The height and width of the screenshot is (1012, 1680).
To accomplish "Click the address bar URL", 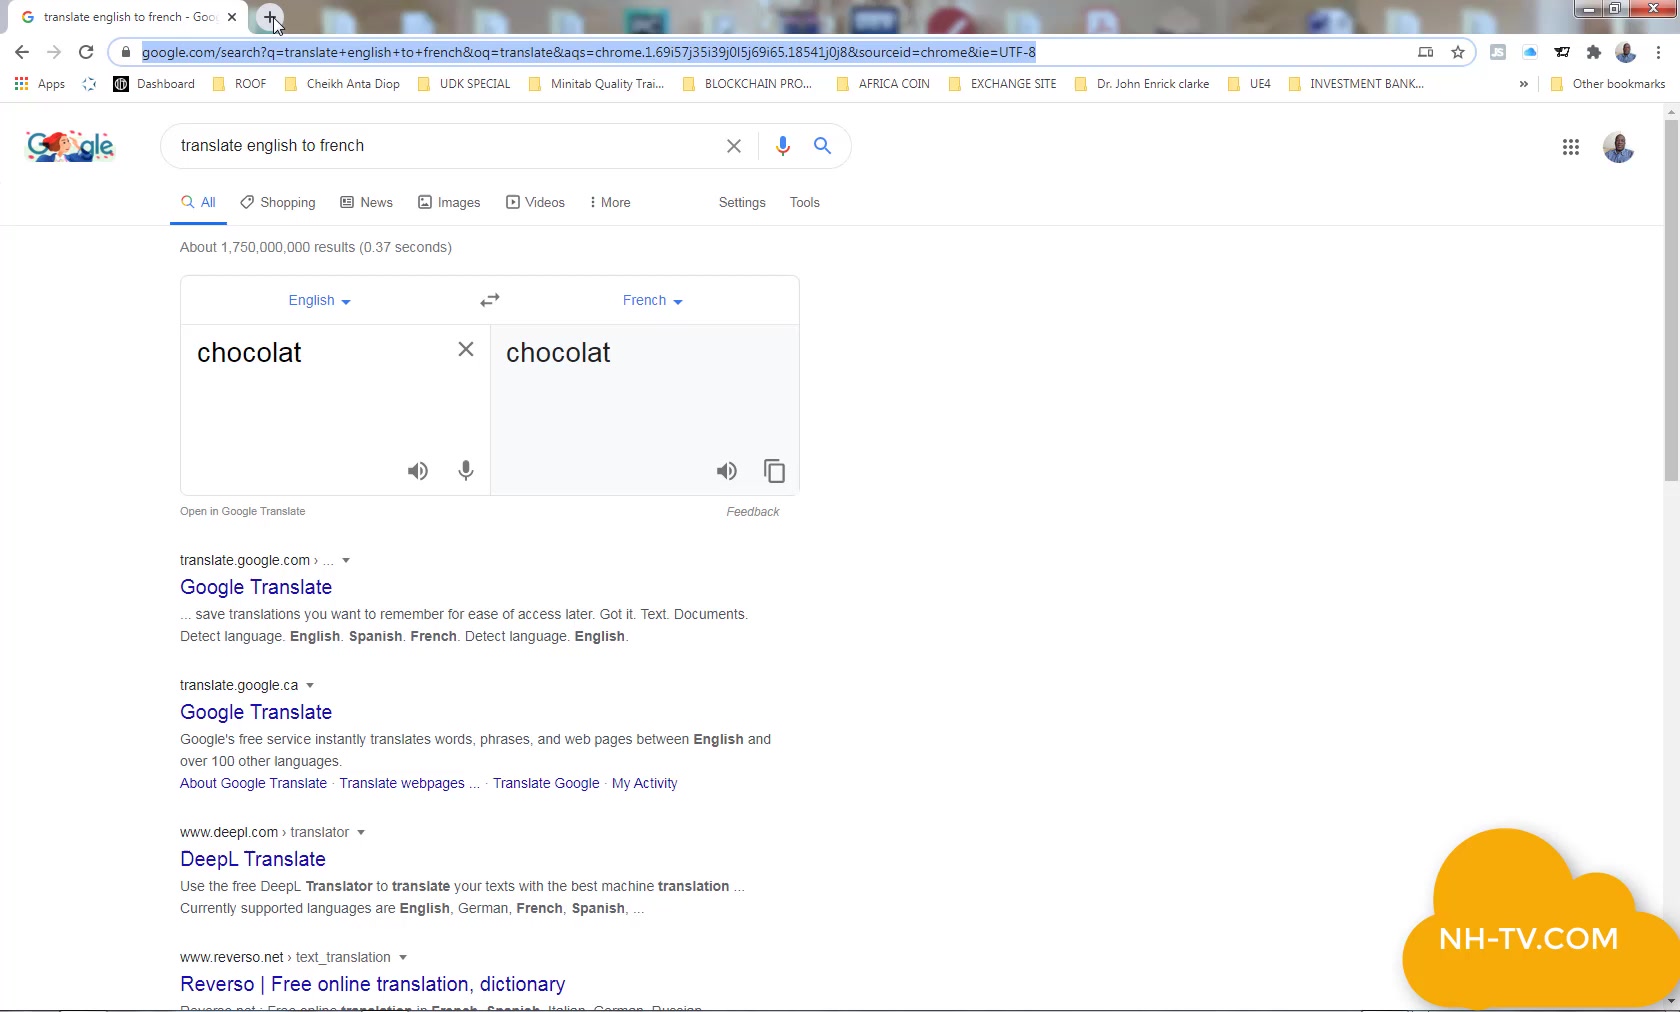I will pyautogui.click(x=589, y=52).
